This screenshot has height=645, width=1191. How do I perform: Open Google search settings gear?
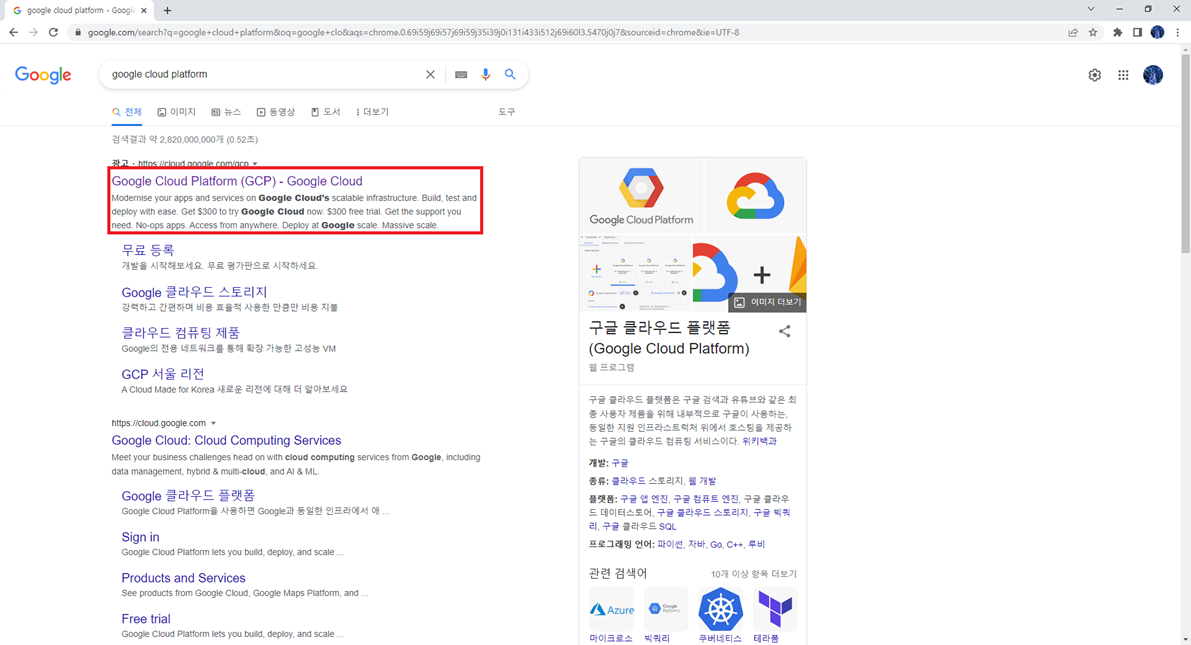point(1095,75)
